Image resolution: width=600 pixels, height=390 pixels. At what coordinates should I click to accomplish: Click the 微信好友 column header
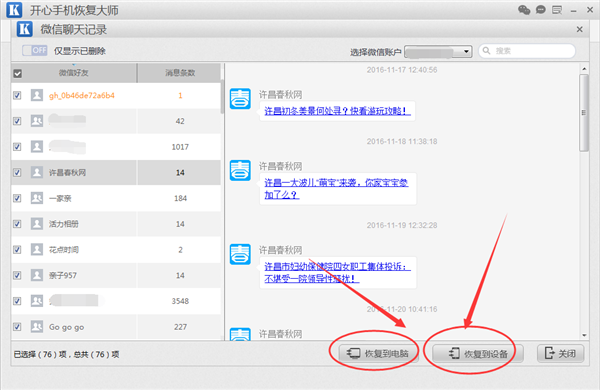[x=73, y=73]
